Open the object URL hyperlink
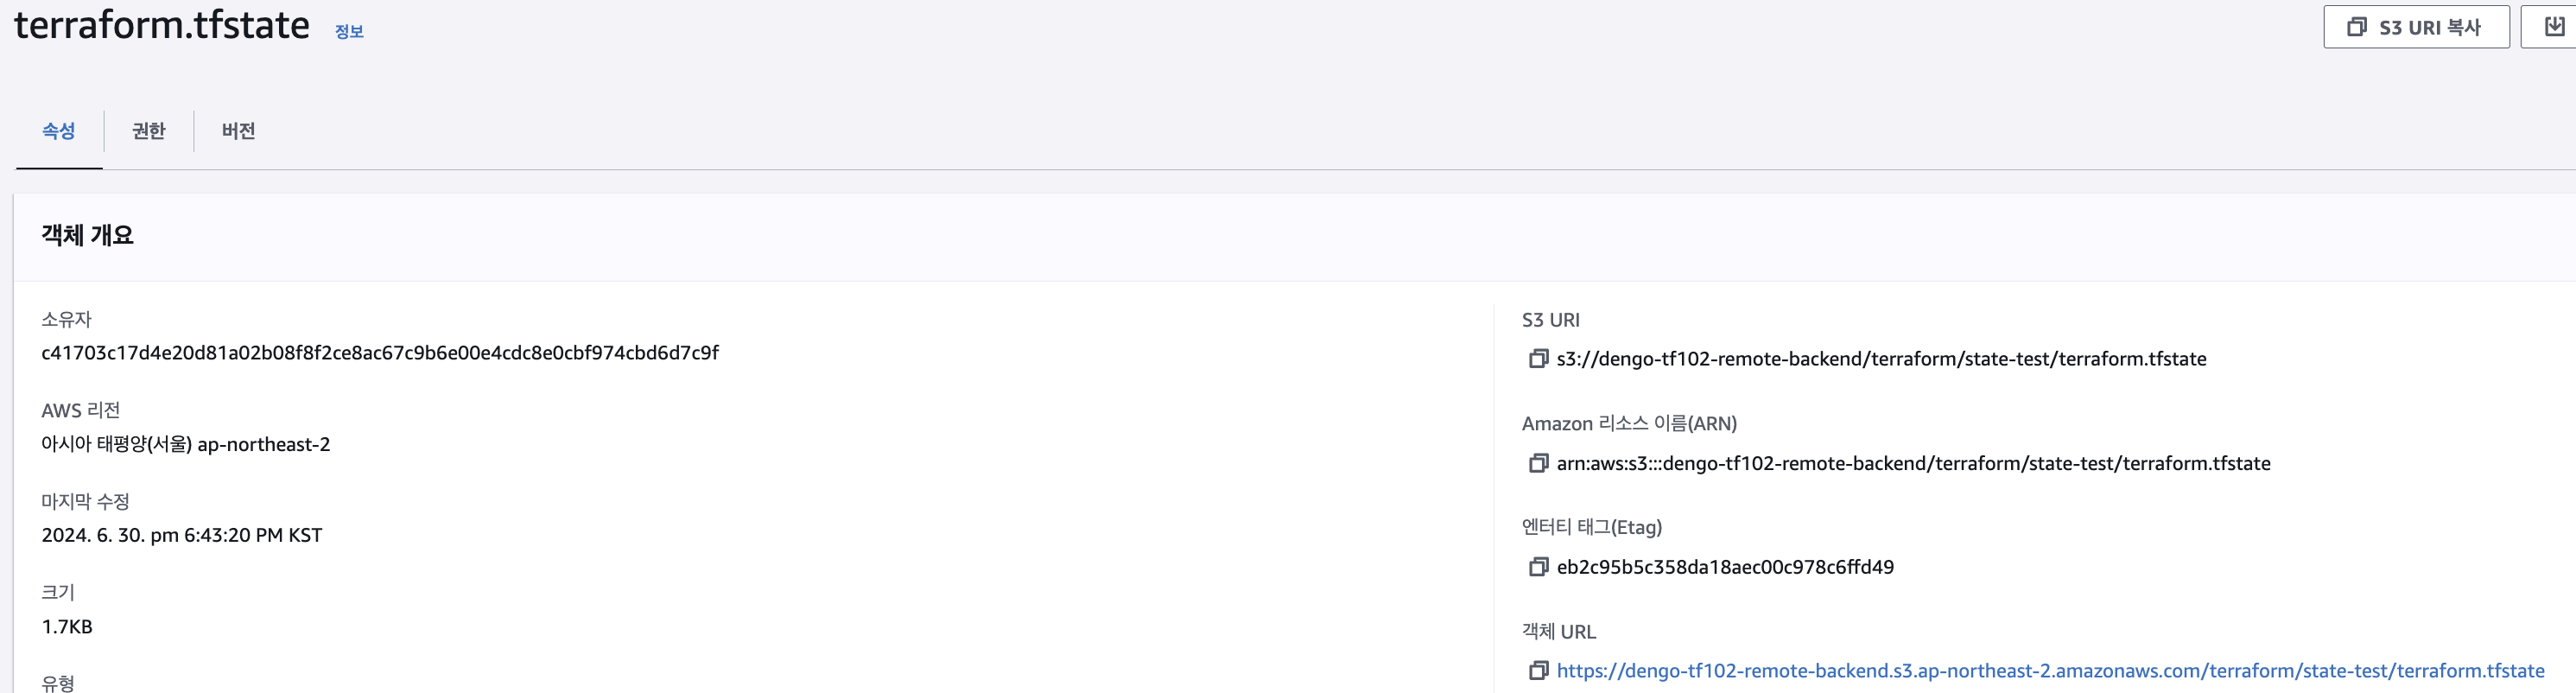The image size is (2576, 693). 2050,671
